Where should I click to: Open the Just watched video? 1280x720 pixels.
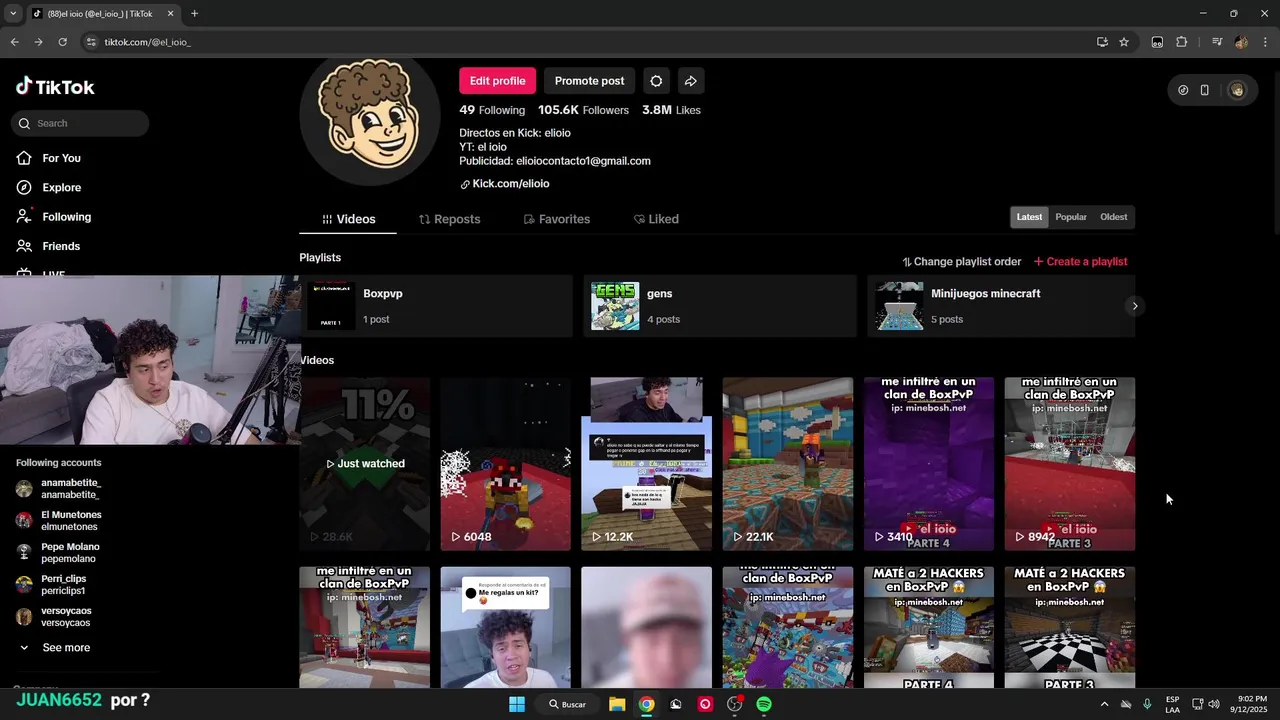(x=364, y=464)
